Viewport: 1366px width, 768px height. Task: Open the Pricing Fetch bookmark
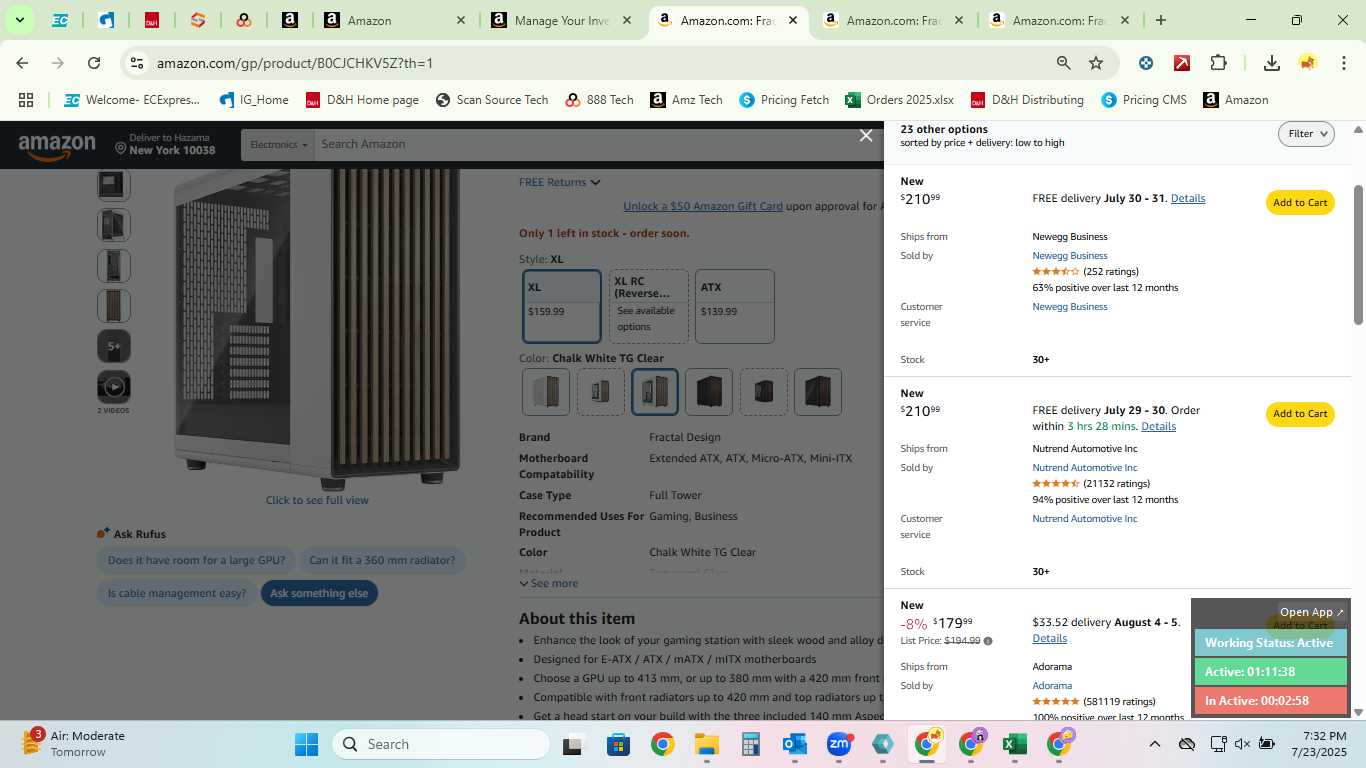(784, 100)
